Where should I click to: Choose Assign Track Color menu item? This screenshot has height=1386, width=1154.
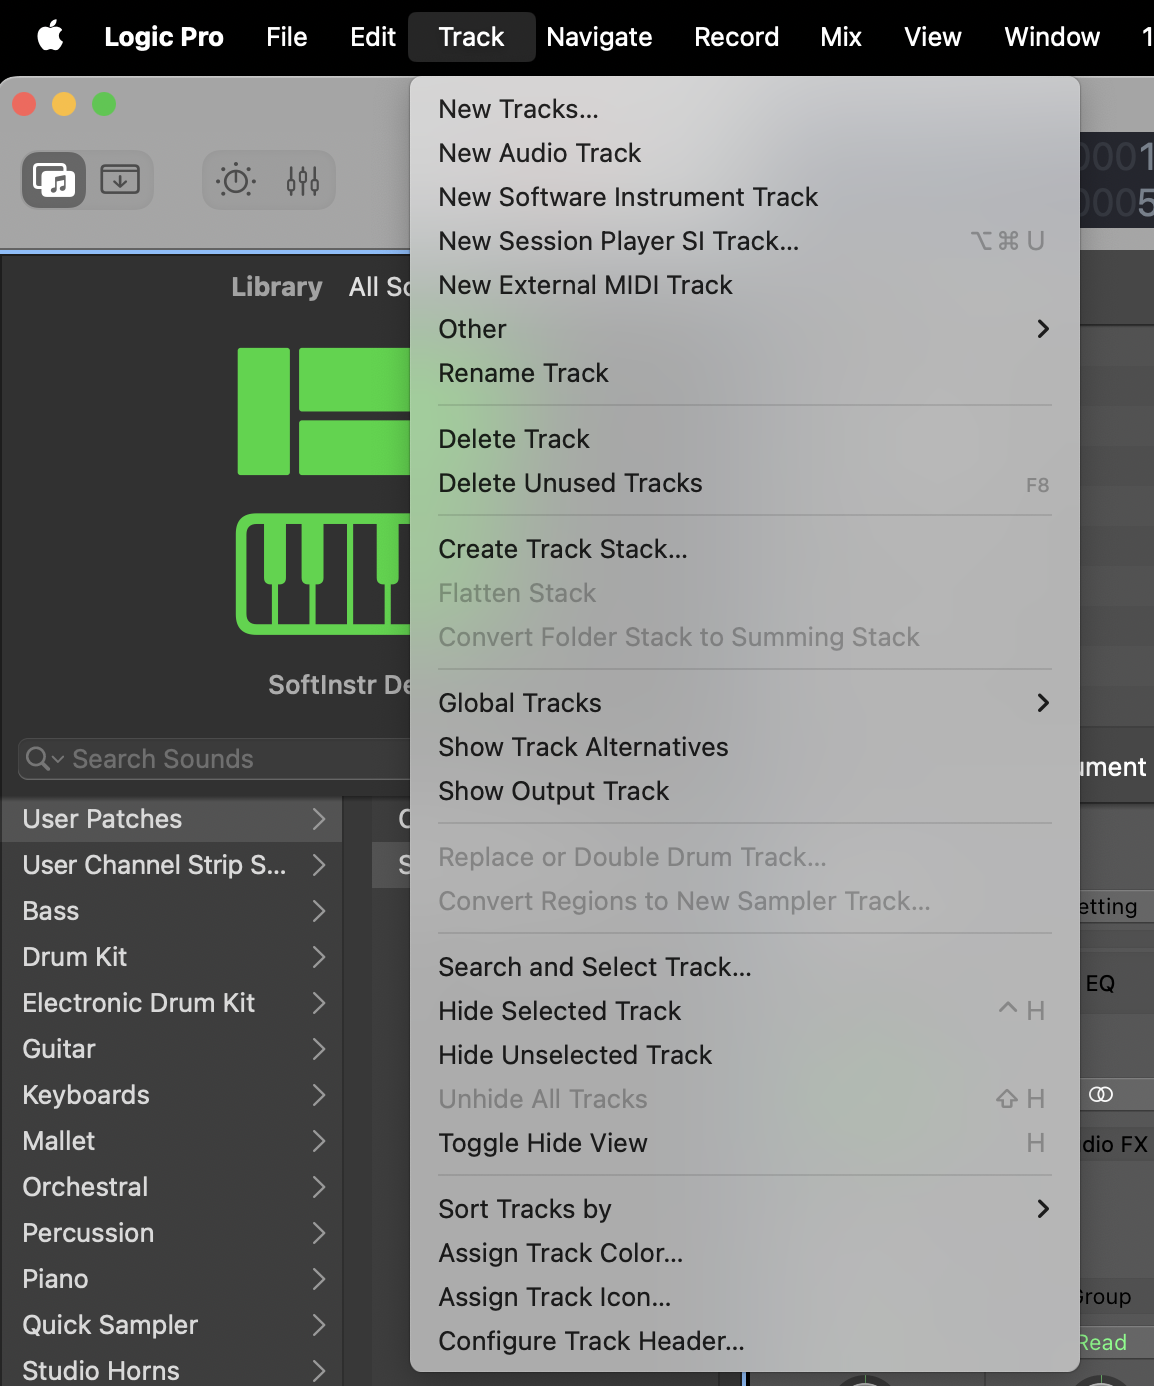click(560, 1253)
